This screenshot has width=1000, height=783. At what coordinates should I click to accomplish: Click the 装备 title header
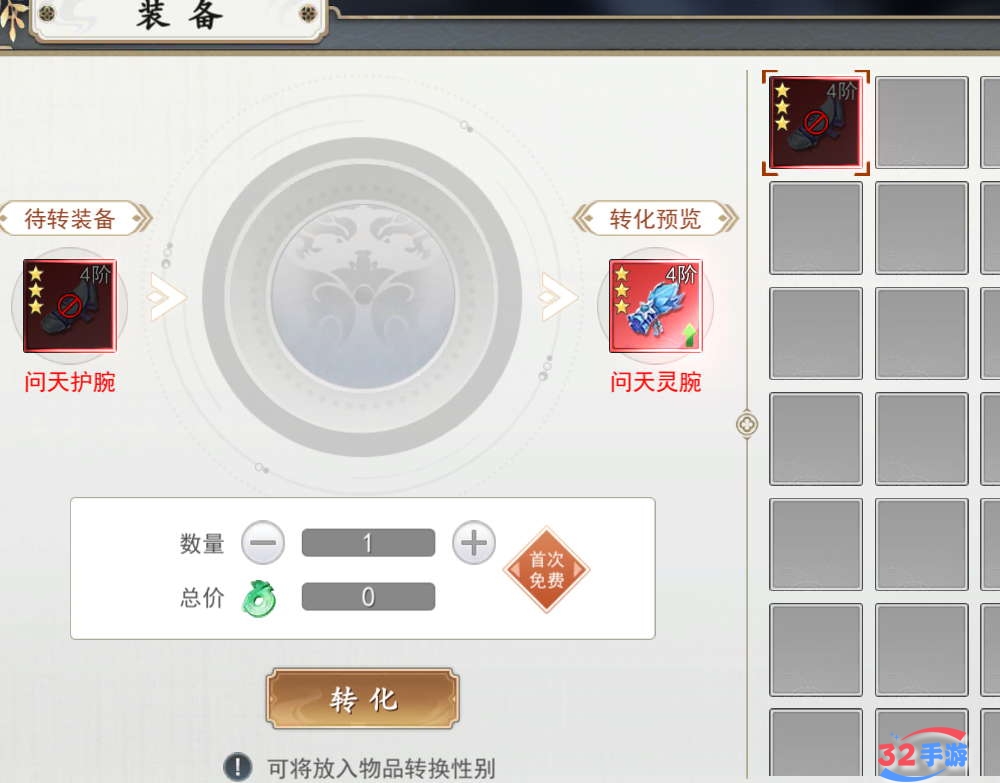(180, 17)
